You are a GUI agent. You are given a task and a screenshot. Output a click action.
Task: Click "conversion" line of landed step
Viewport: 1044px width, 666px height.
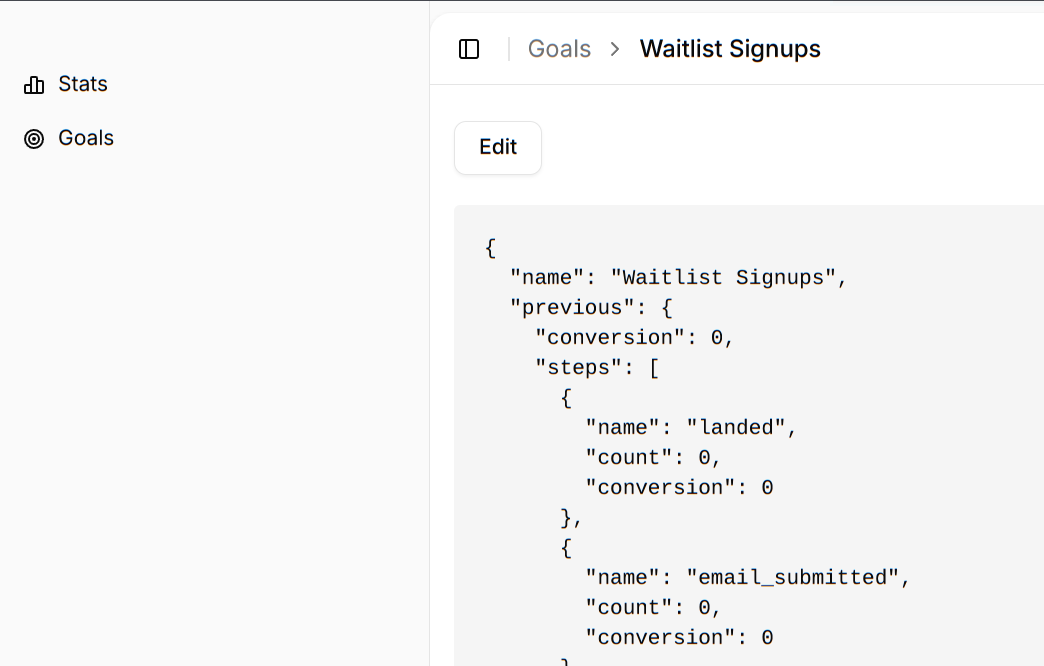pyautogui.click(x=678, y=487)
